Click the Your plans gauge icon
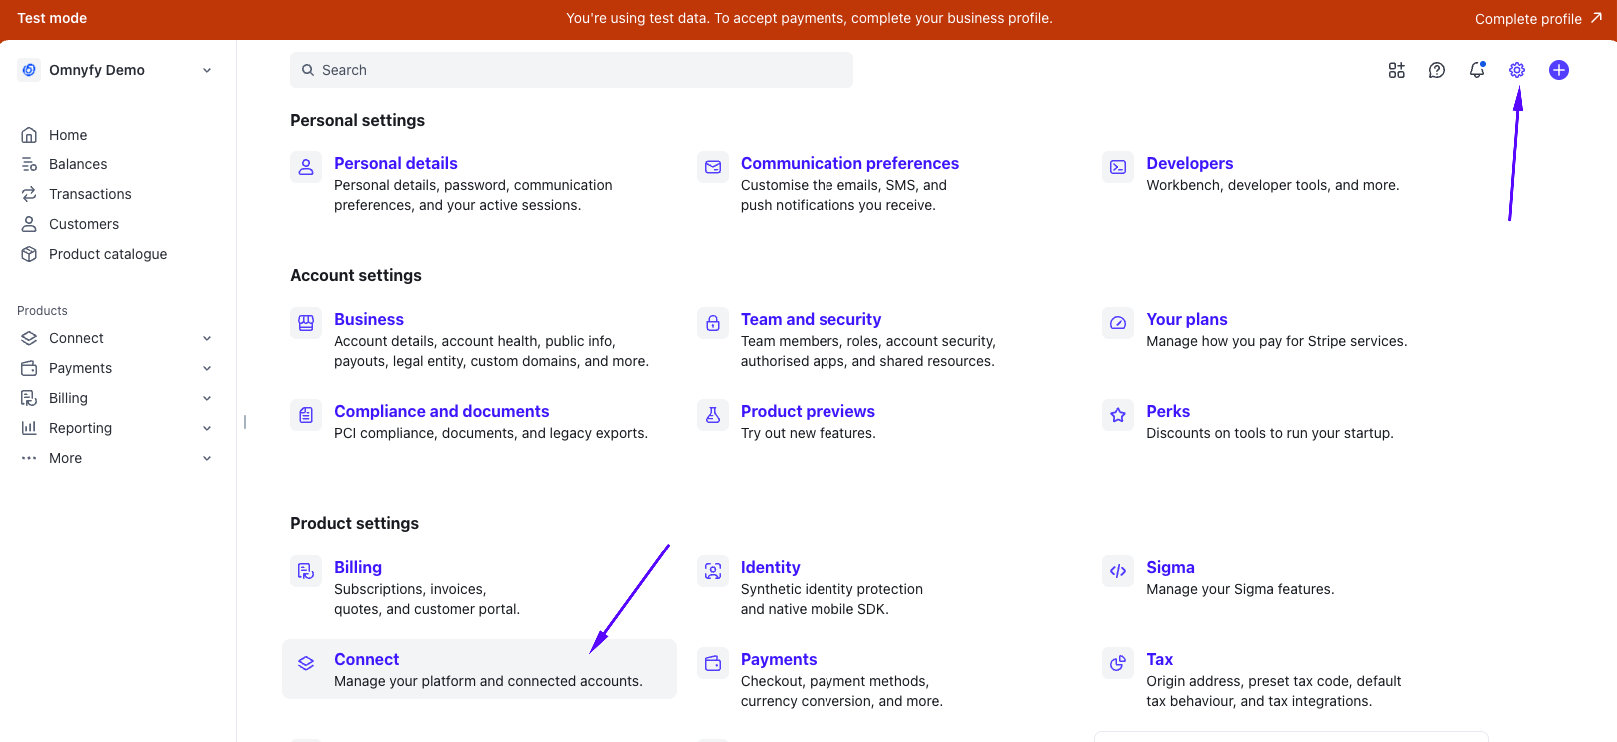The image size is (1617, 742). (x=1118, y=323)
